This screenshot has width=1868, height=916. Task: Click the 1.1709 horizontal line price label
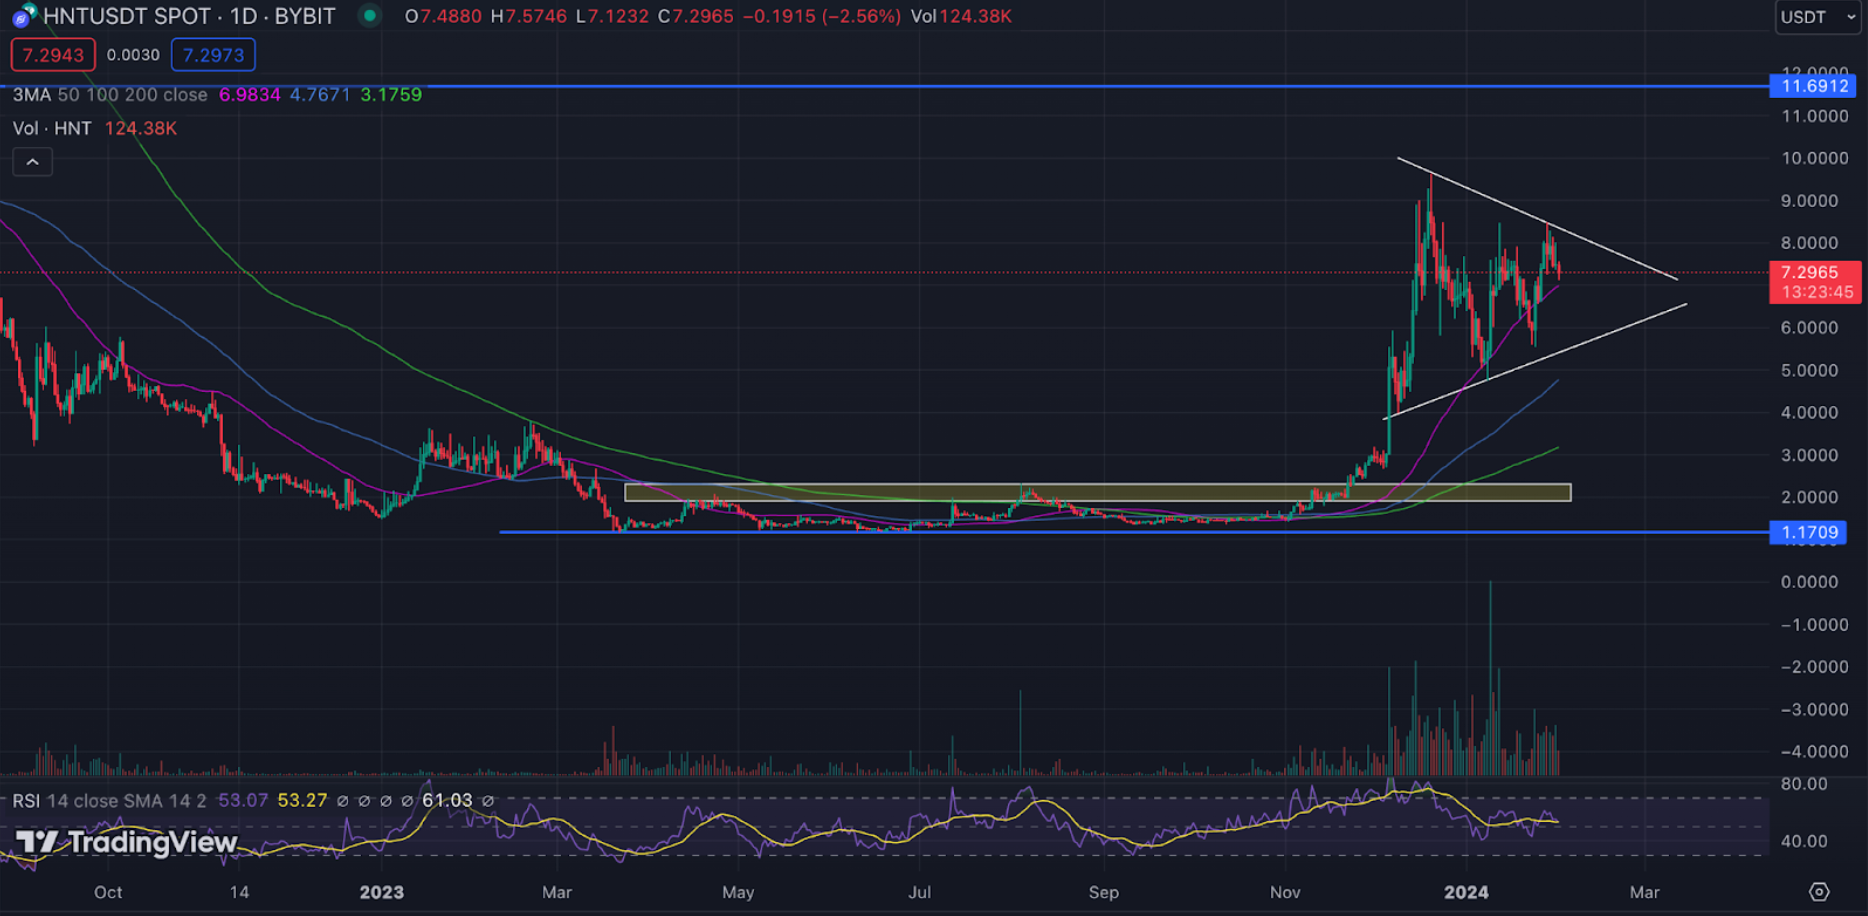tap(1809, 532)
